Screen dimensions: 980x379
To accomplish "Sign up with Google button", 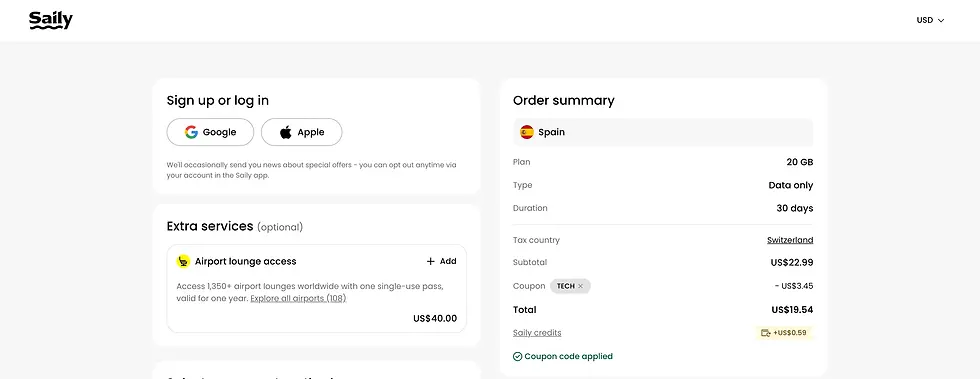I will pos(210,132).
